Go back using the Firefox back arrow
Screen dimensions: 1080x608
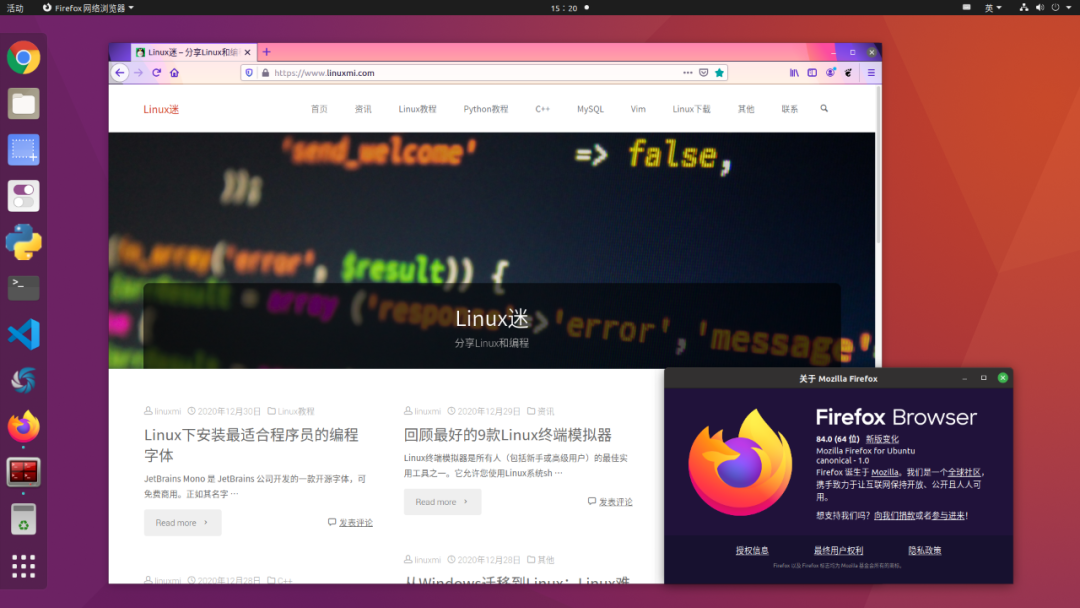point(120,72)
